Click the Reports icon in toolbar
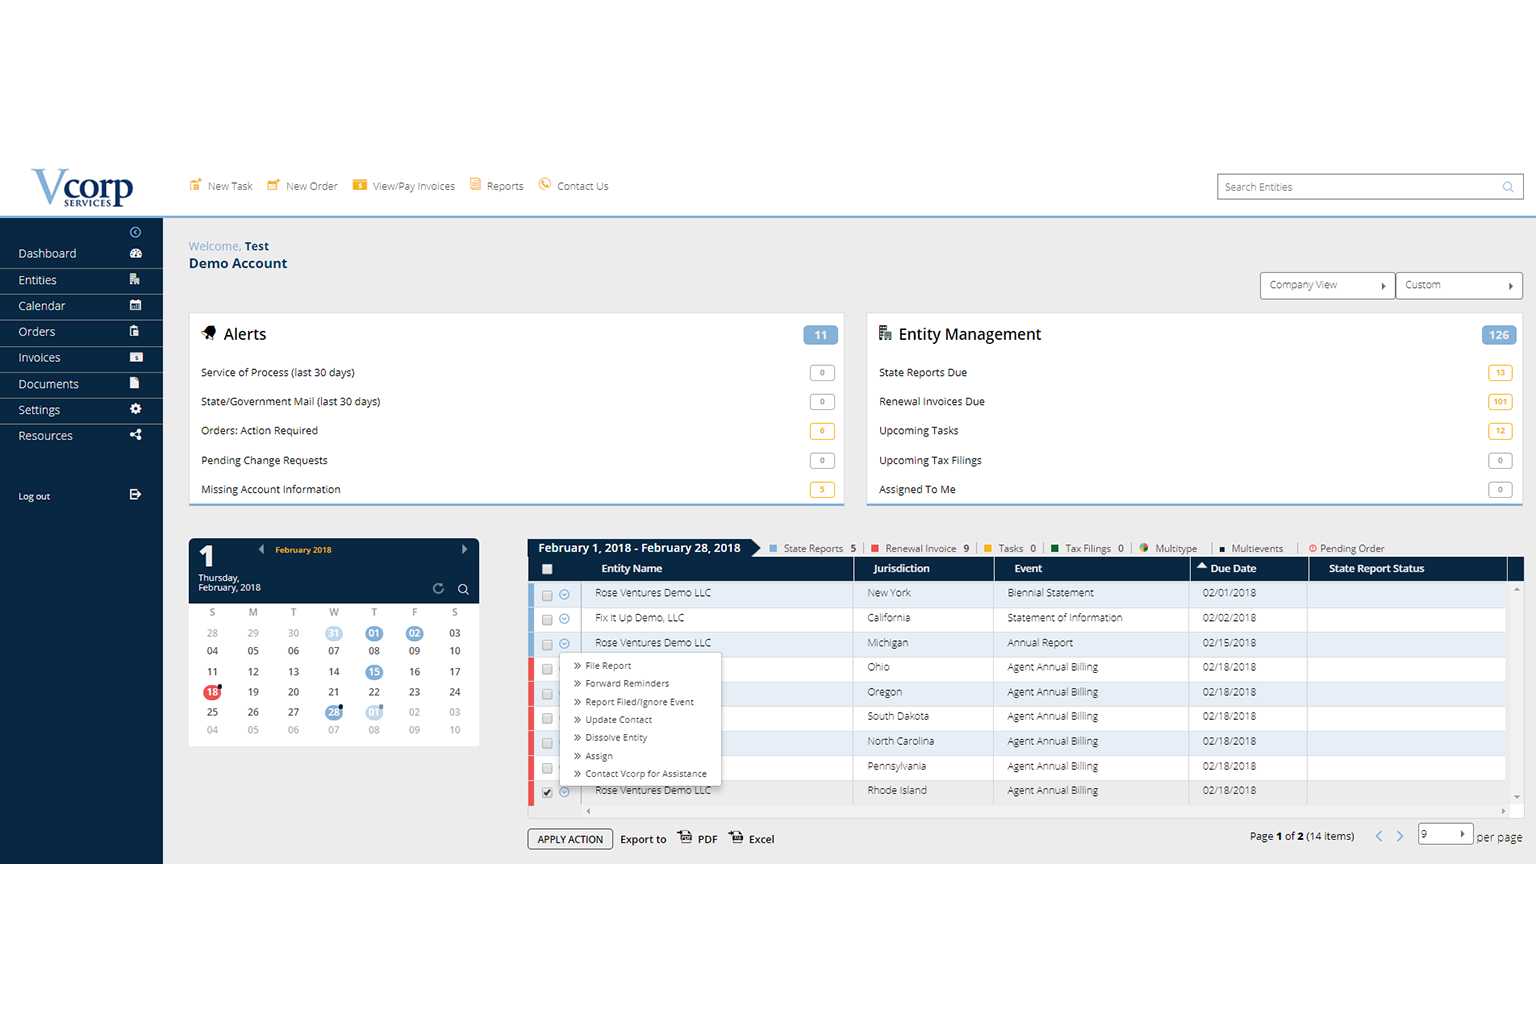The width and height of the screenshot is (1536, 1024). [476, 185]
